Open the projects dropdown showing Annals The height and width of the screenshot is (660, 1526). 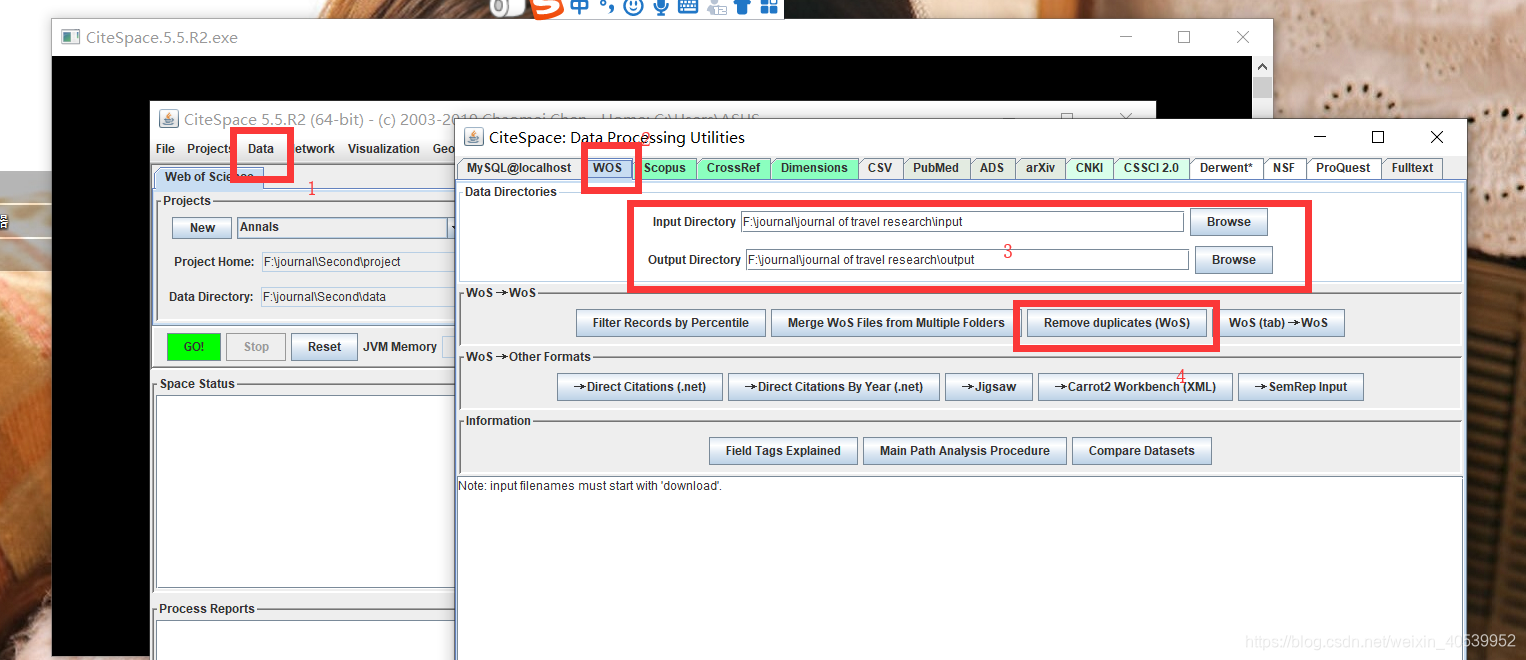pos(451,228)
